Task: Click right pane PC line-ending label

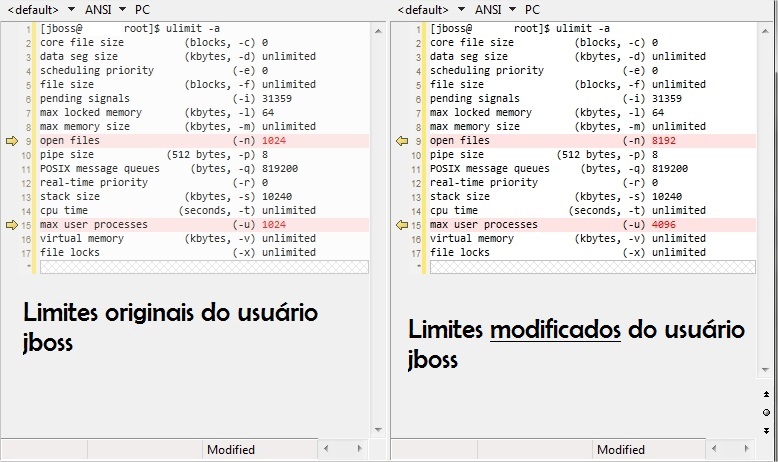Action: 532,9
